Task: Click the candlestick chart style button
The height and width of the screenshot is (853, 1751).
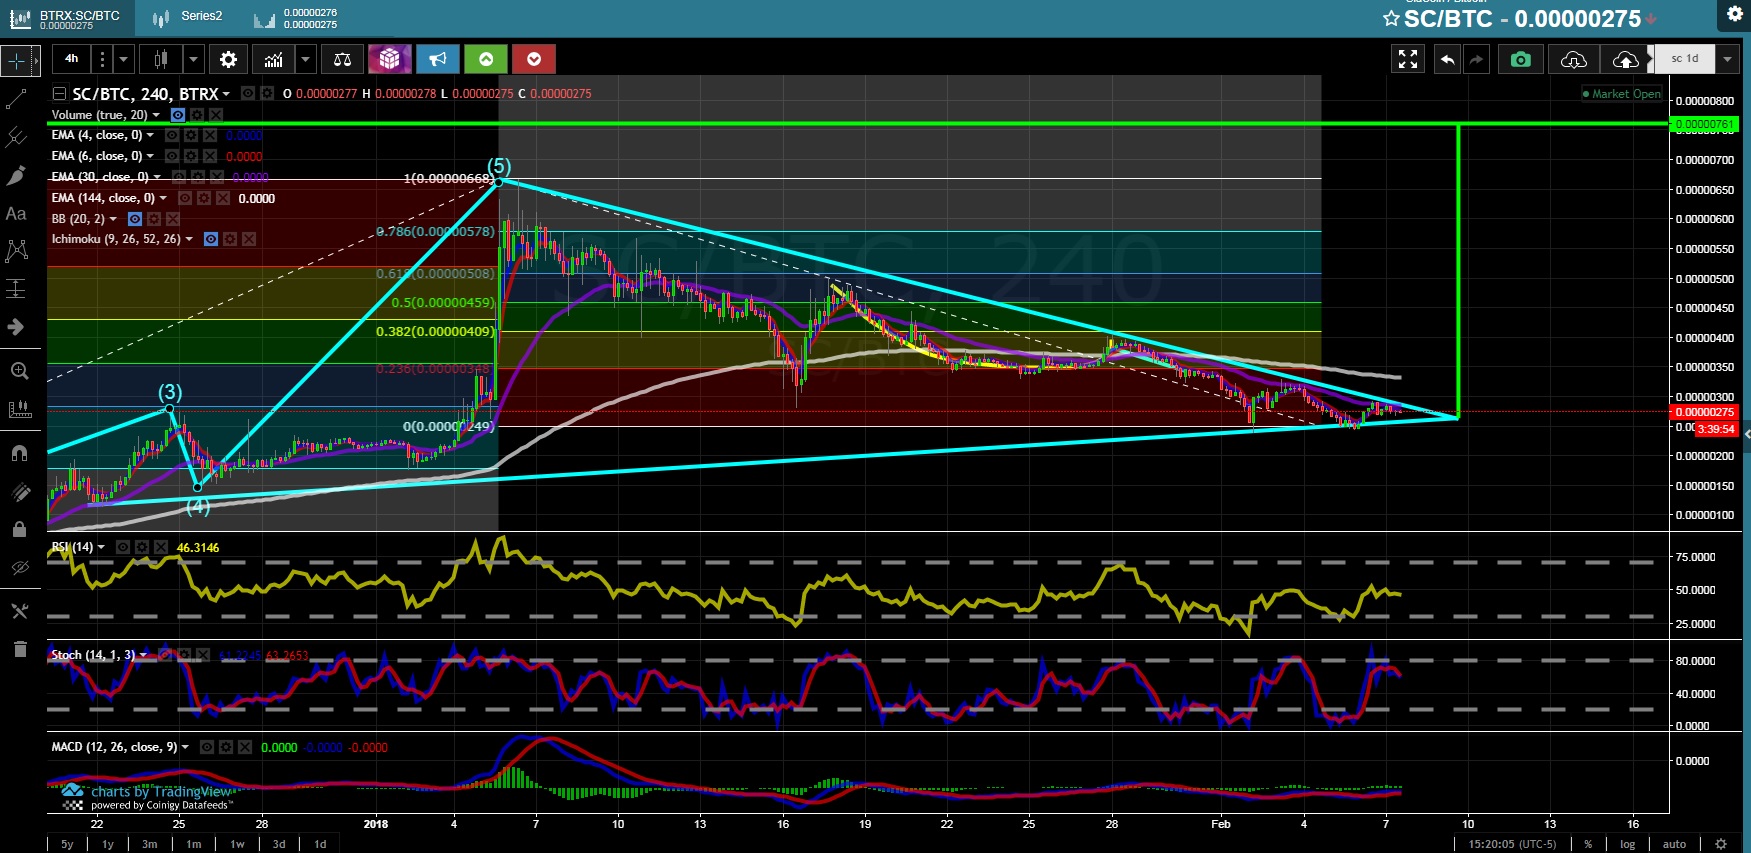Action: pos(160,59)
